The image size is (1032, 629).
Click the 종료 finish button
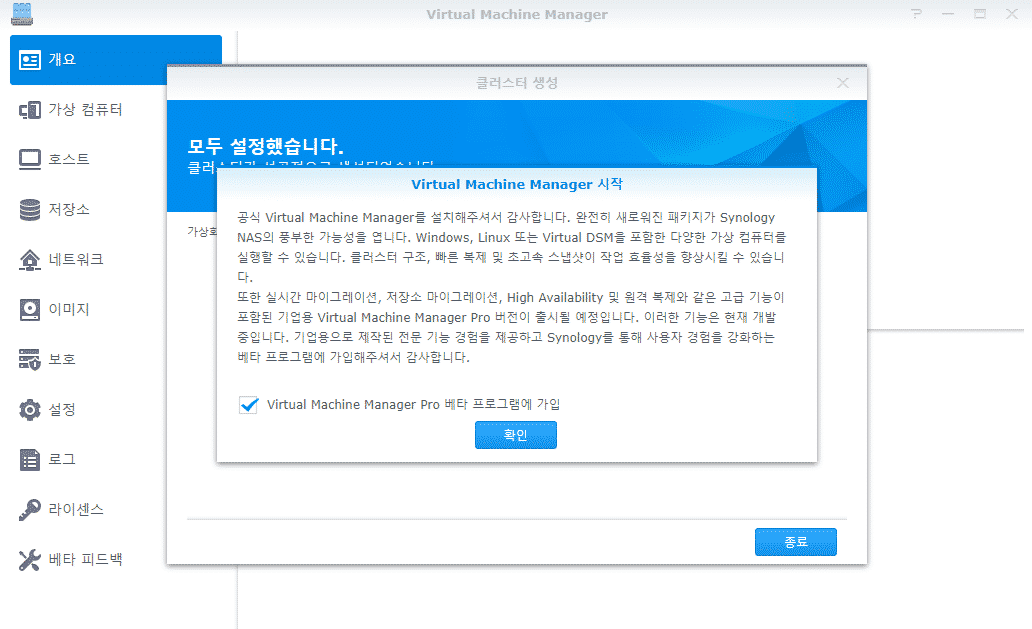pyautogui.click(x=796, y=541)
